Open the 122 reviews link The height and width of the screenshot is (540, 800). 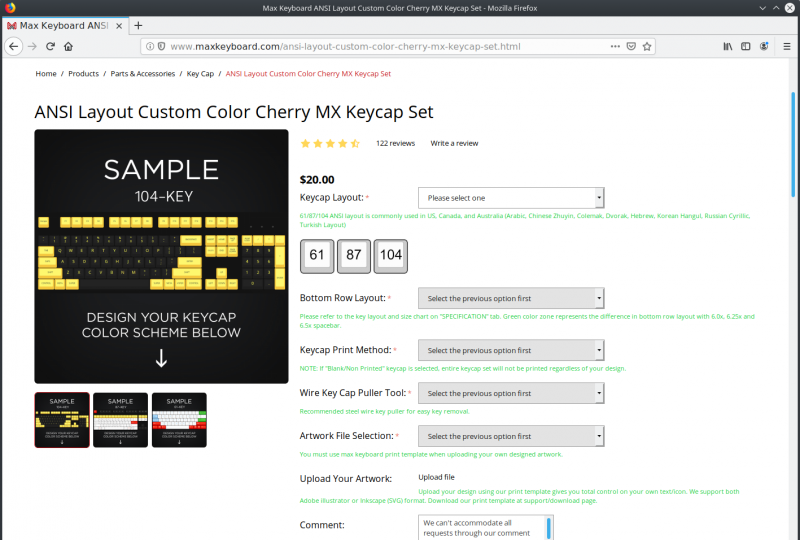point(395,143)
